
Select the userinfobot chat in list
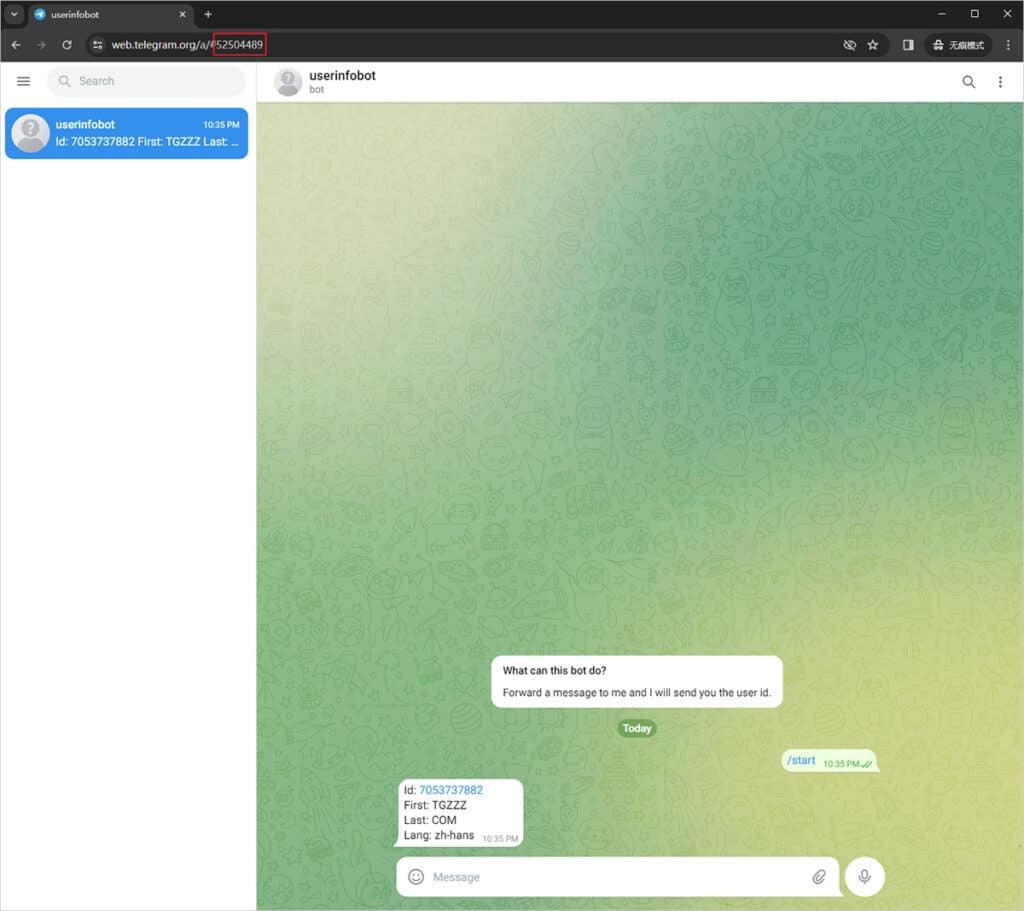coord(126,133)
